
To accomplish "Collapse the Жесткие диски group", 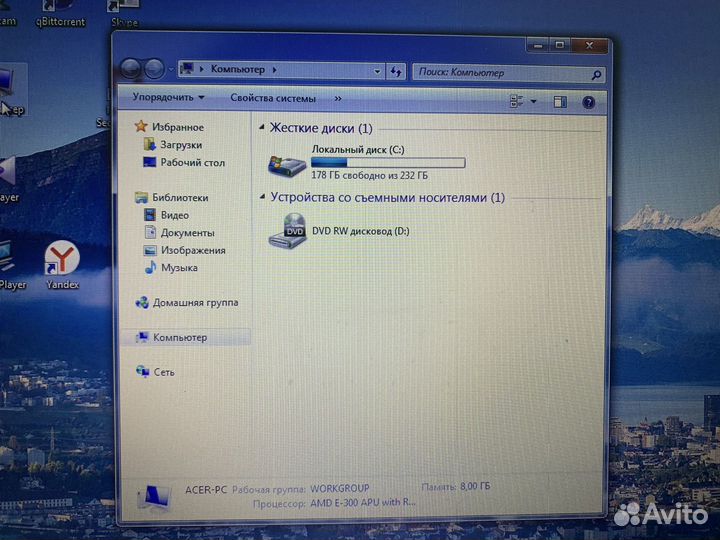I will 263,128.
